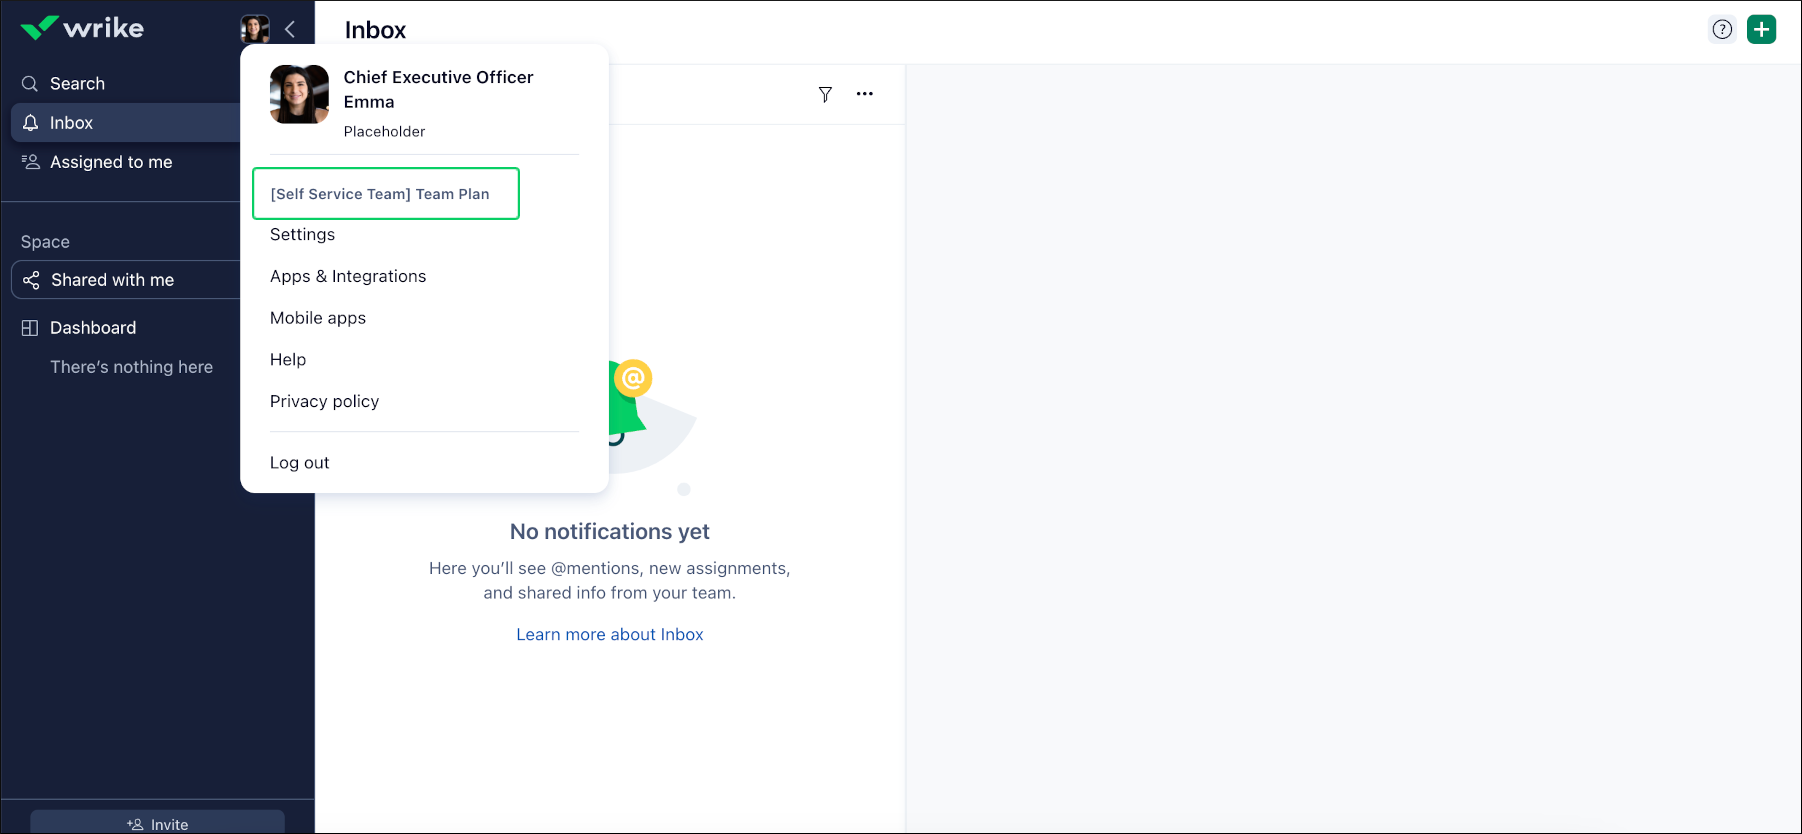Open Search in the sidebar
Screen dimensions: 1802x834
click(77, 84)
